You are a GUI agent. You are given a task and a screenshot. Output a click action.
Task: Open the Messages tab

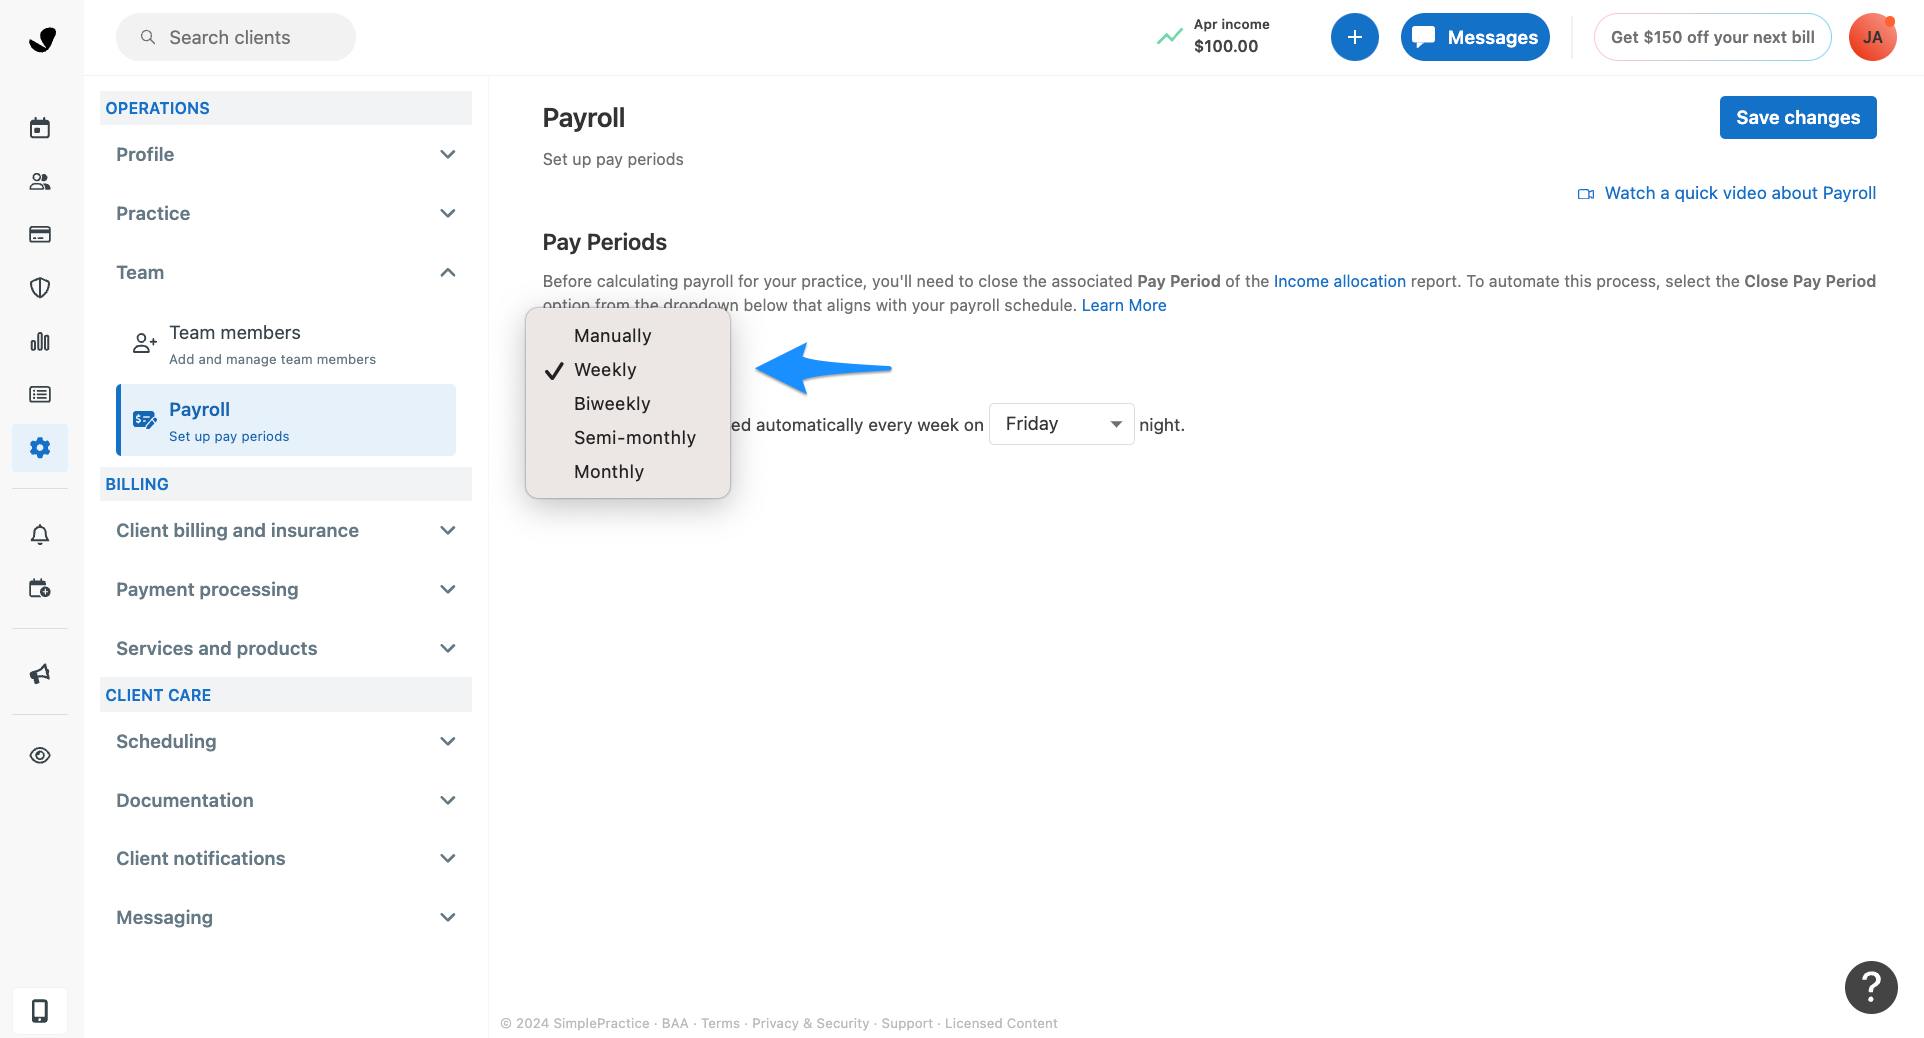point(1475,37)
